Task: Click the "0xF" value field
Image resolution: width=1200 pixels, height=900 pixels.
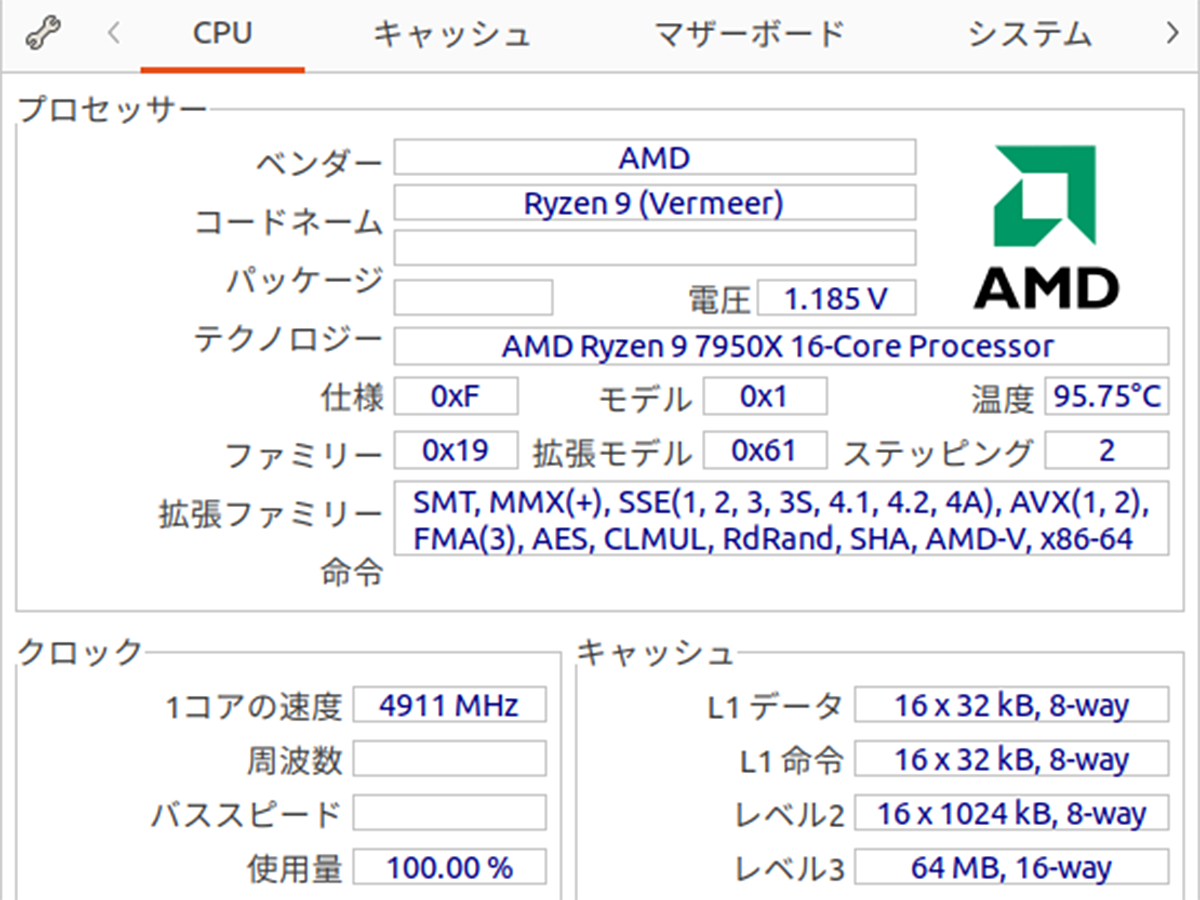Action: (x=456, y=396)
